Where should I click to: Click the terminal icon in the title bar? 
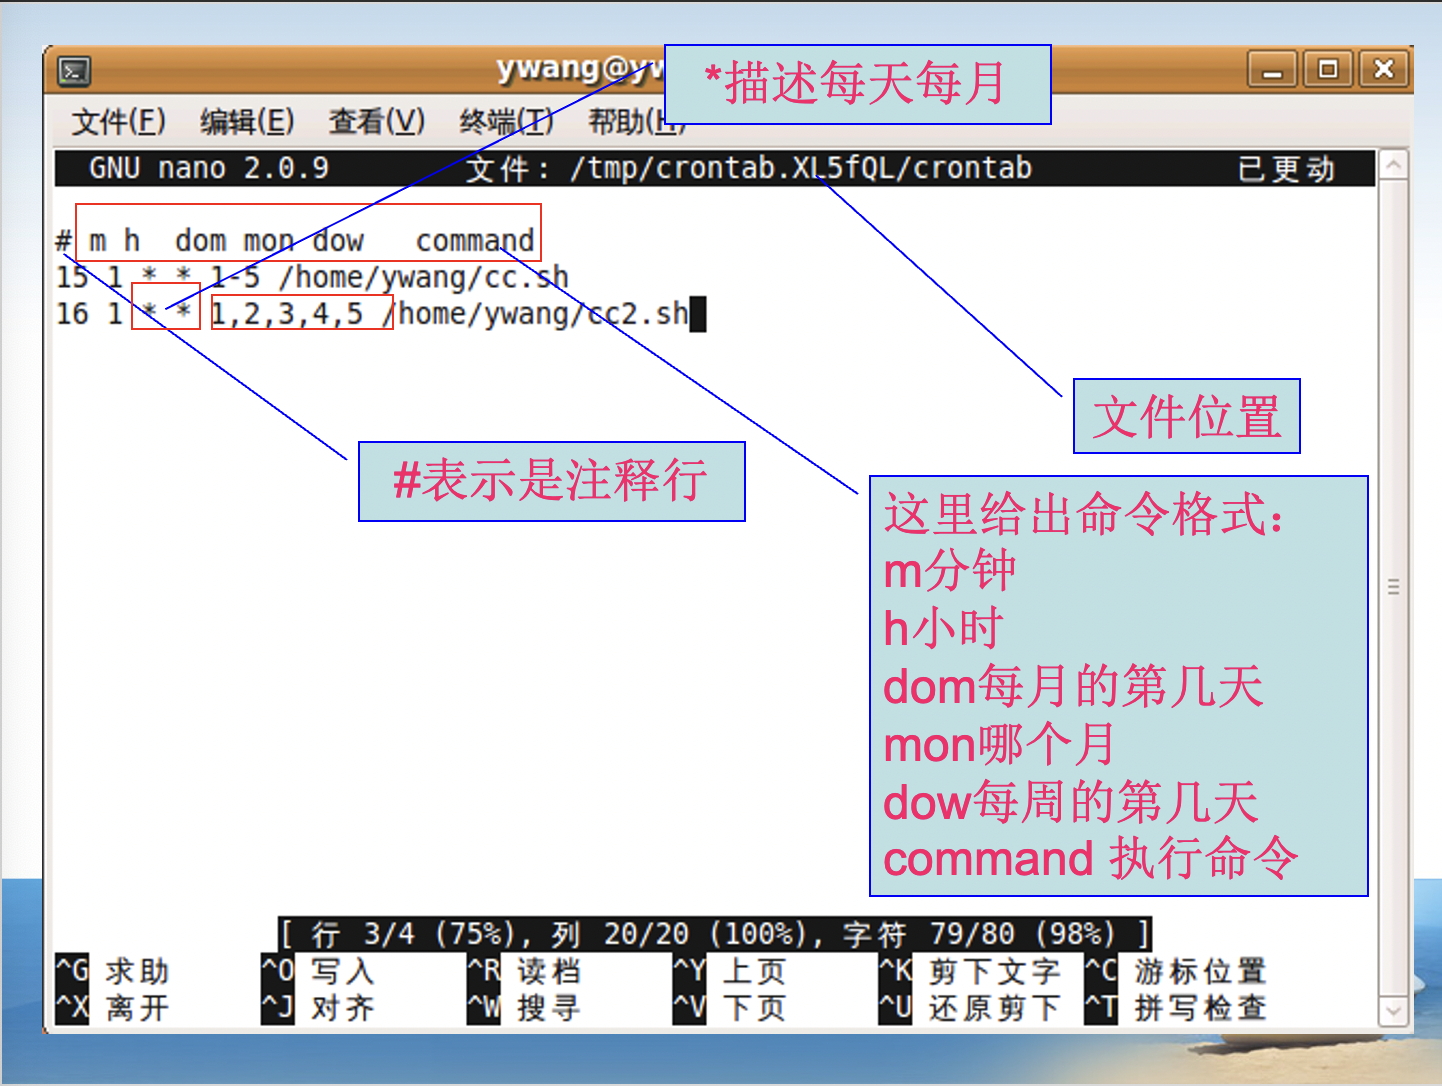(x=75, y=71)
